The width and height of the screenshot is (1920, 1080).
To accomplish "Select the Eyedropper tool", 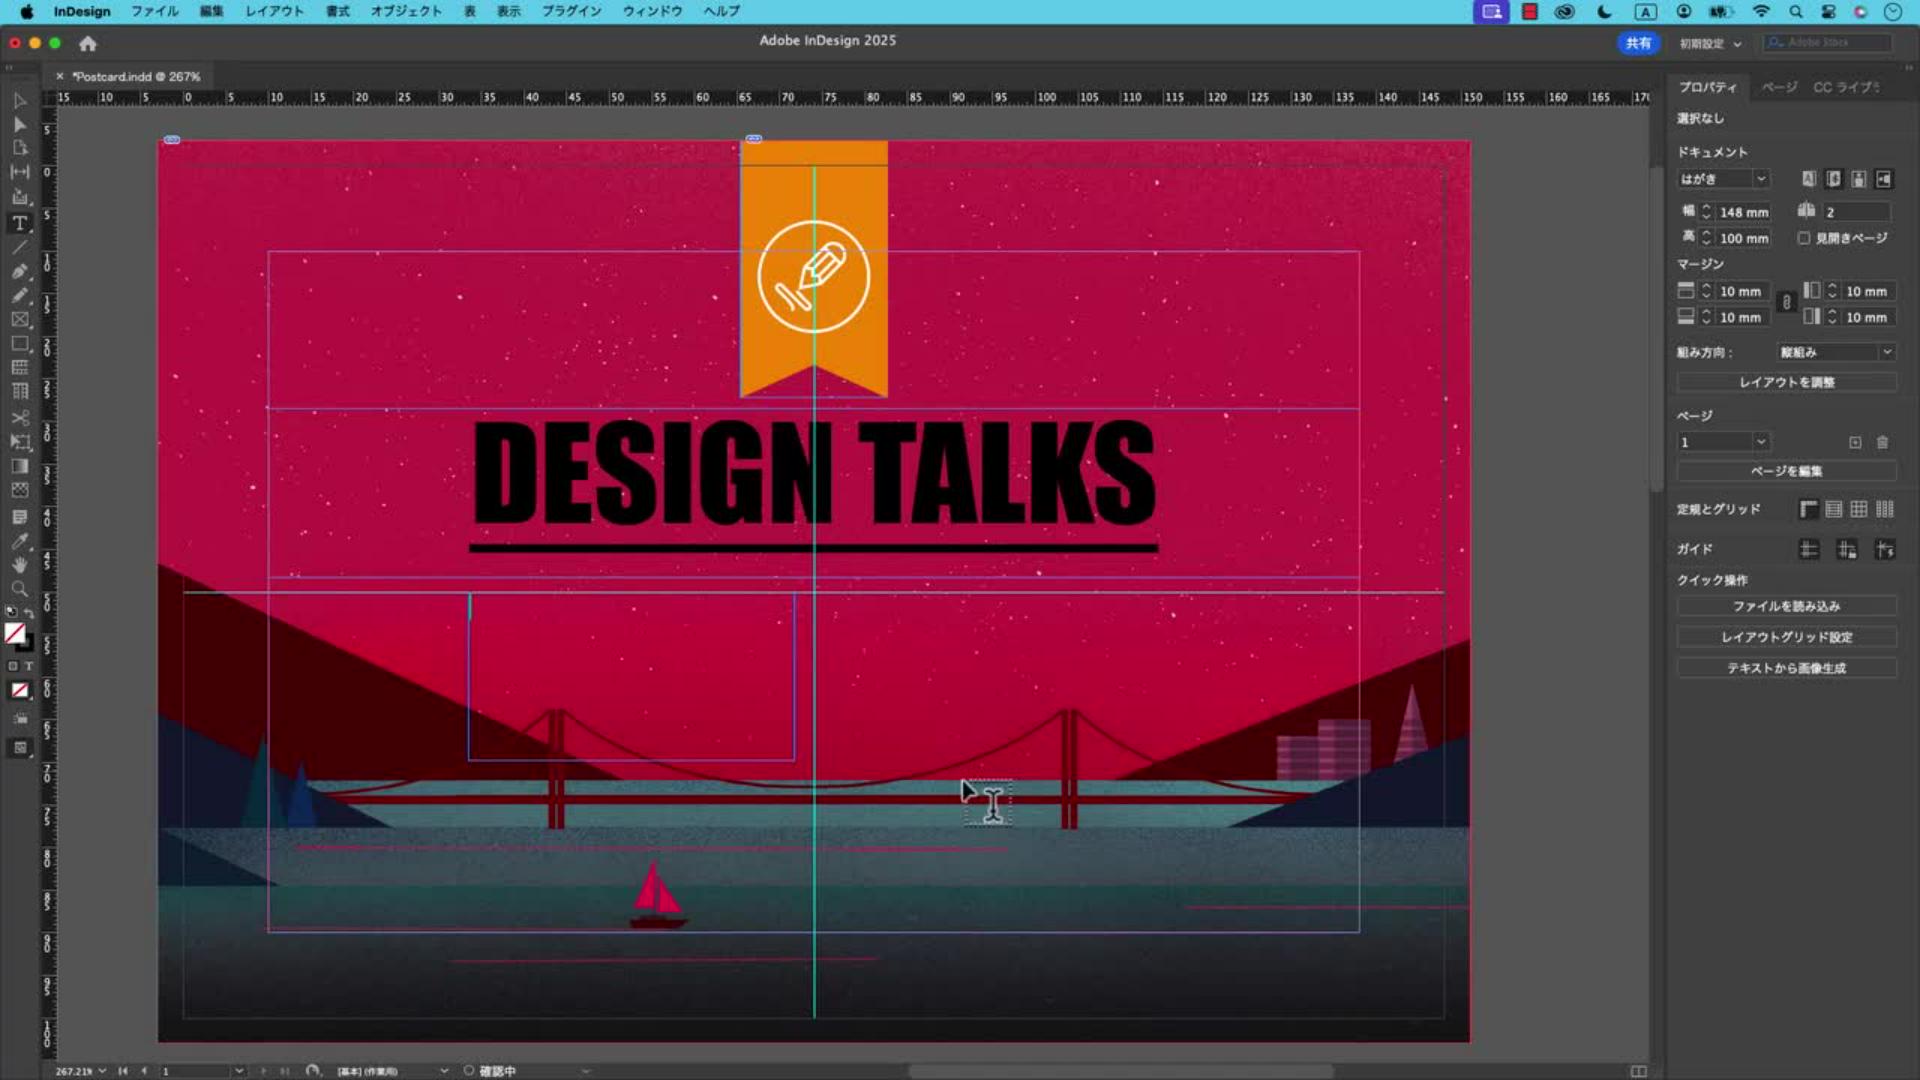I will (x=19, y=541).
